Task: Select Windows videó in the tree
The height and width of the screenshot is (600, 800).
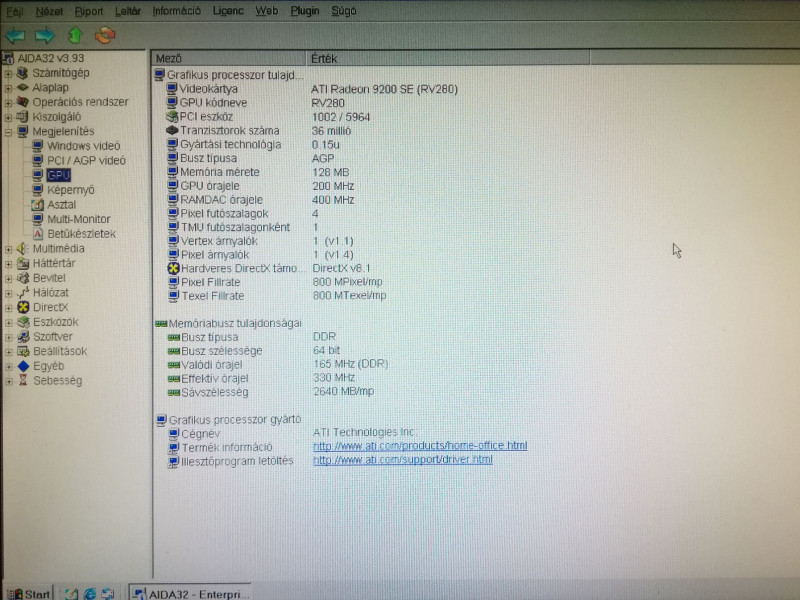Action: click(x=84, y=146)
